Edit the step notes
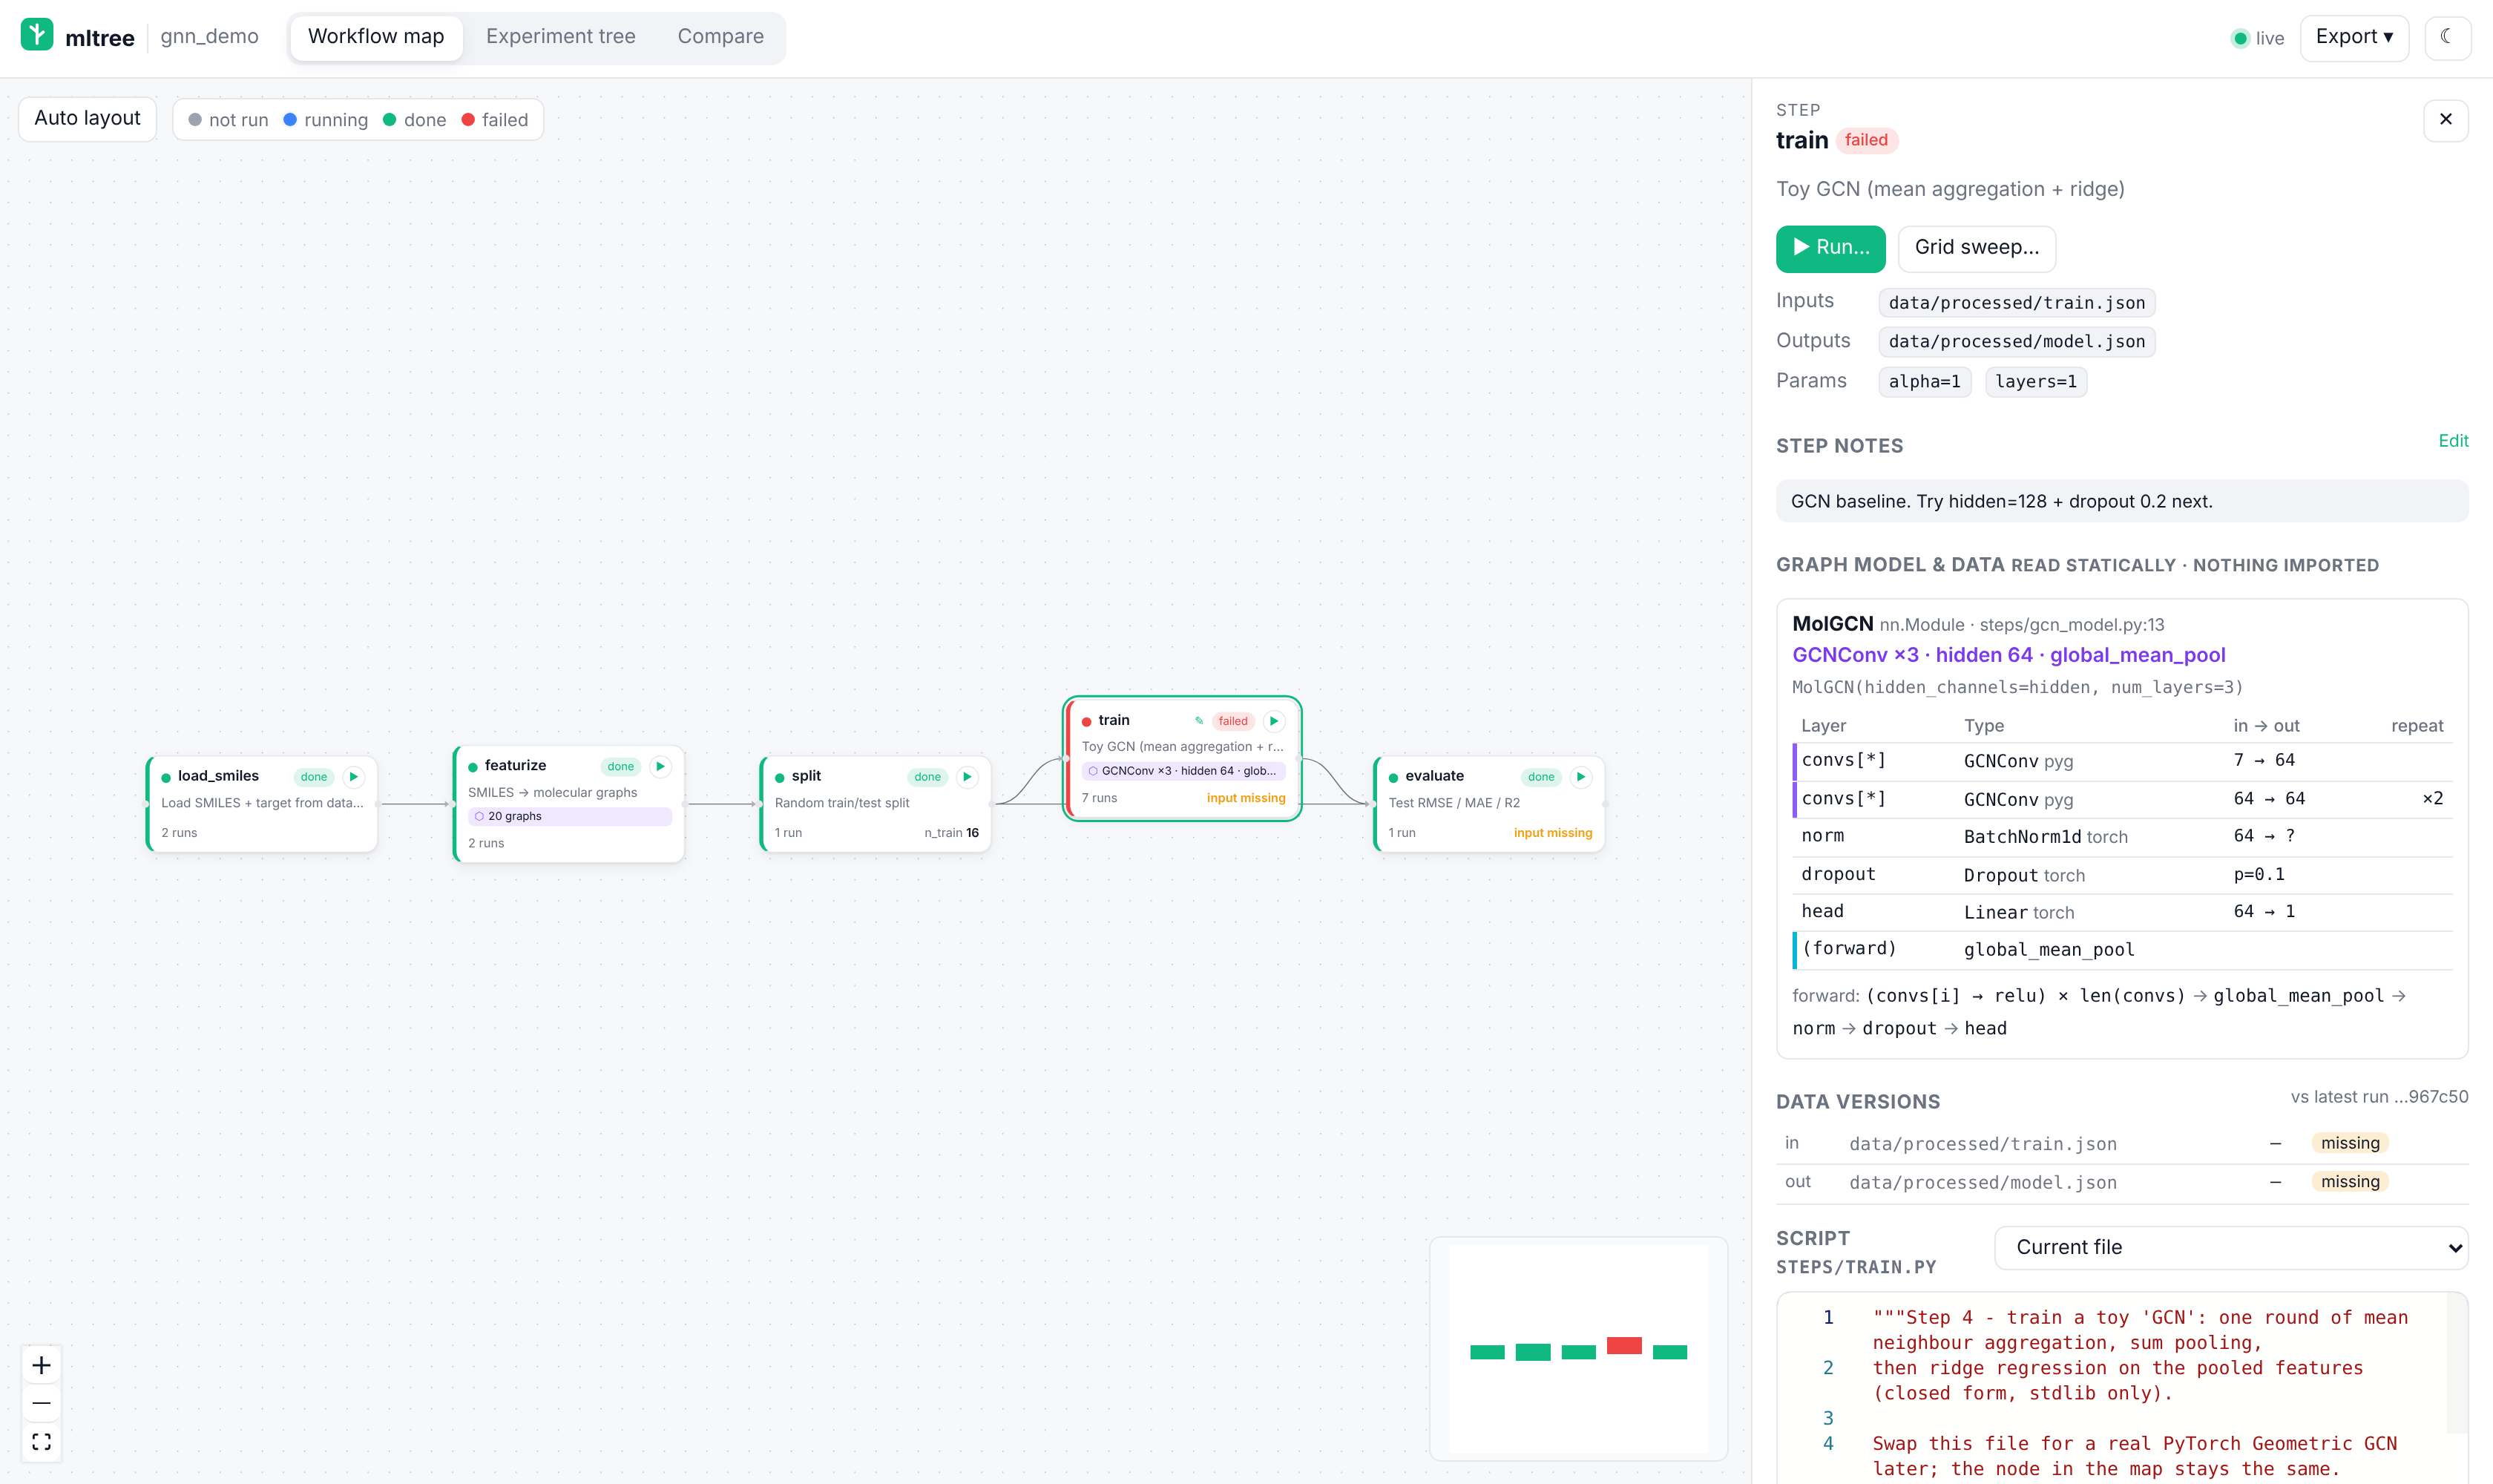This screenshot has width=2493, height=1484. coord(2453,441)
